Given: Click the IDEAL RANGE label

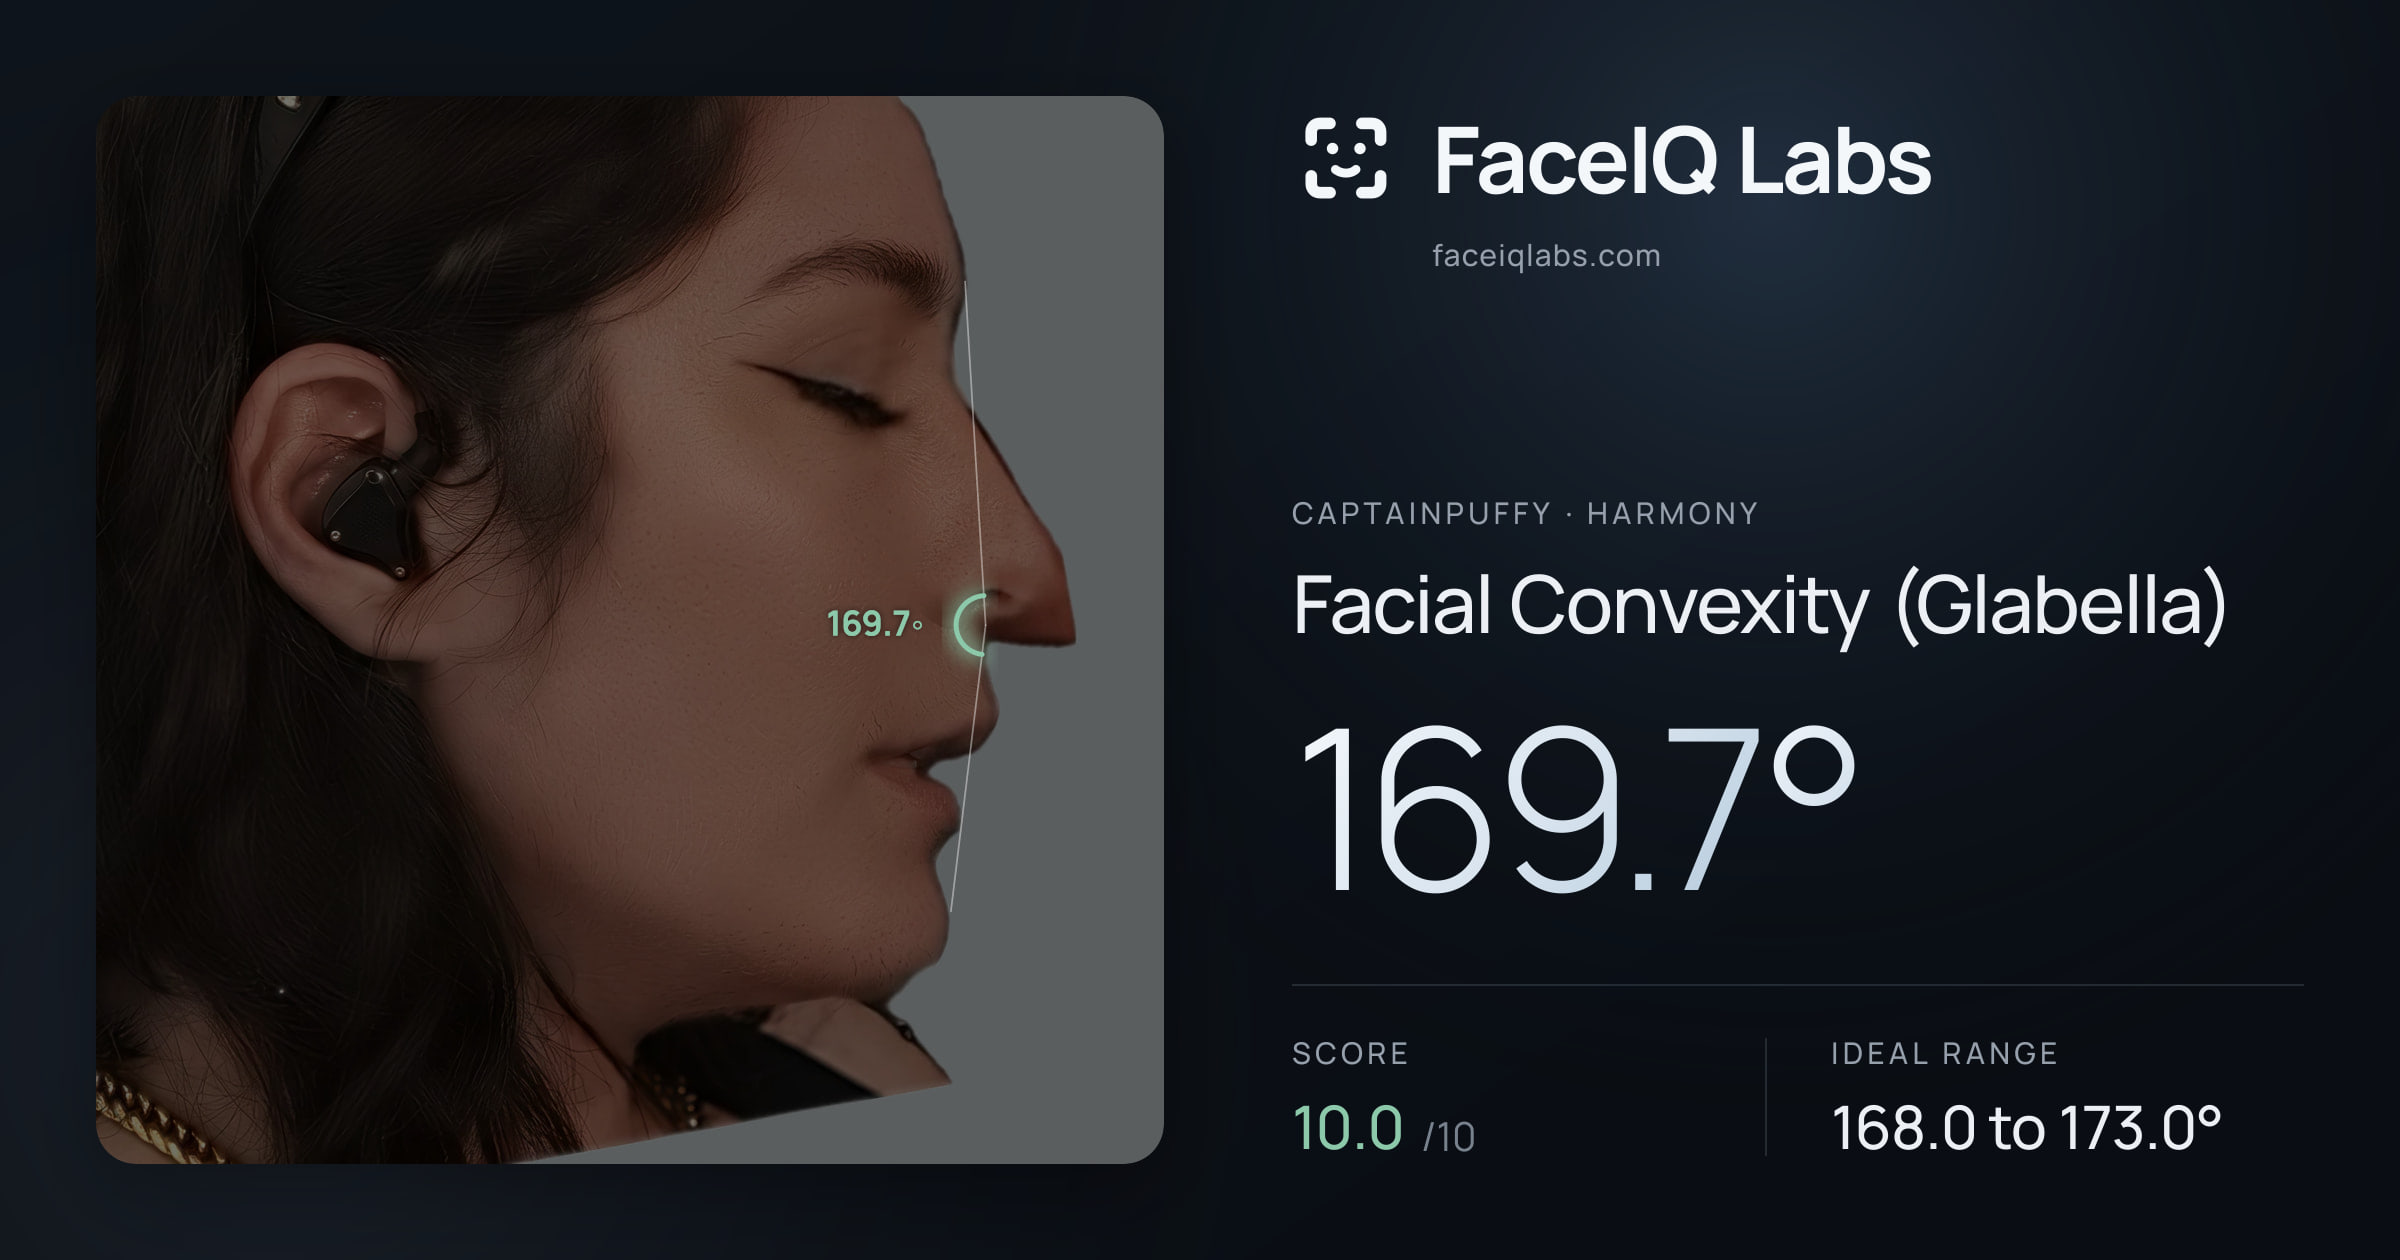Looking at the screenshot, I should click(1944, 1053).
